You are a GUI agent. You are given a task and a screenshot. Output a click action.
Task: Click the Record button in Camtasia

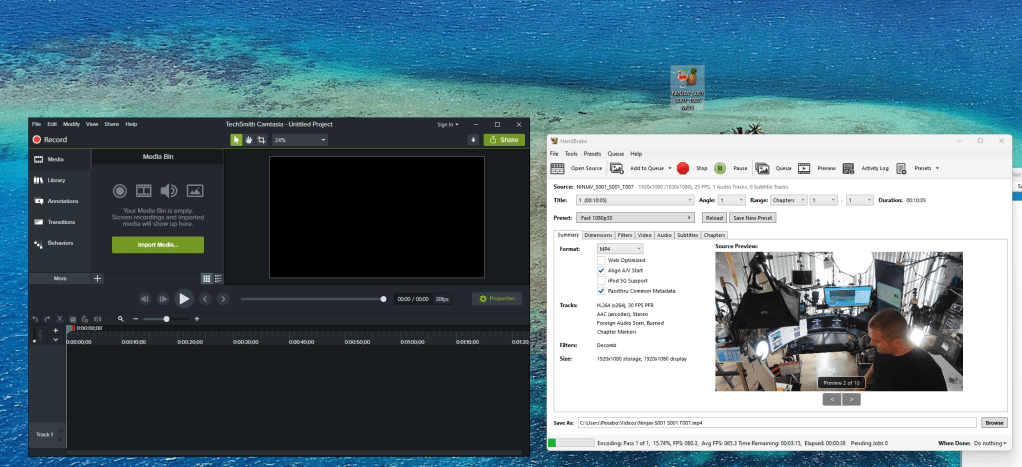click(50, 140)
